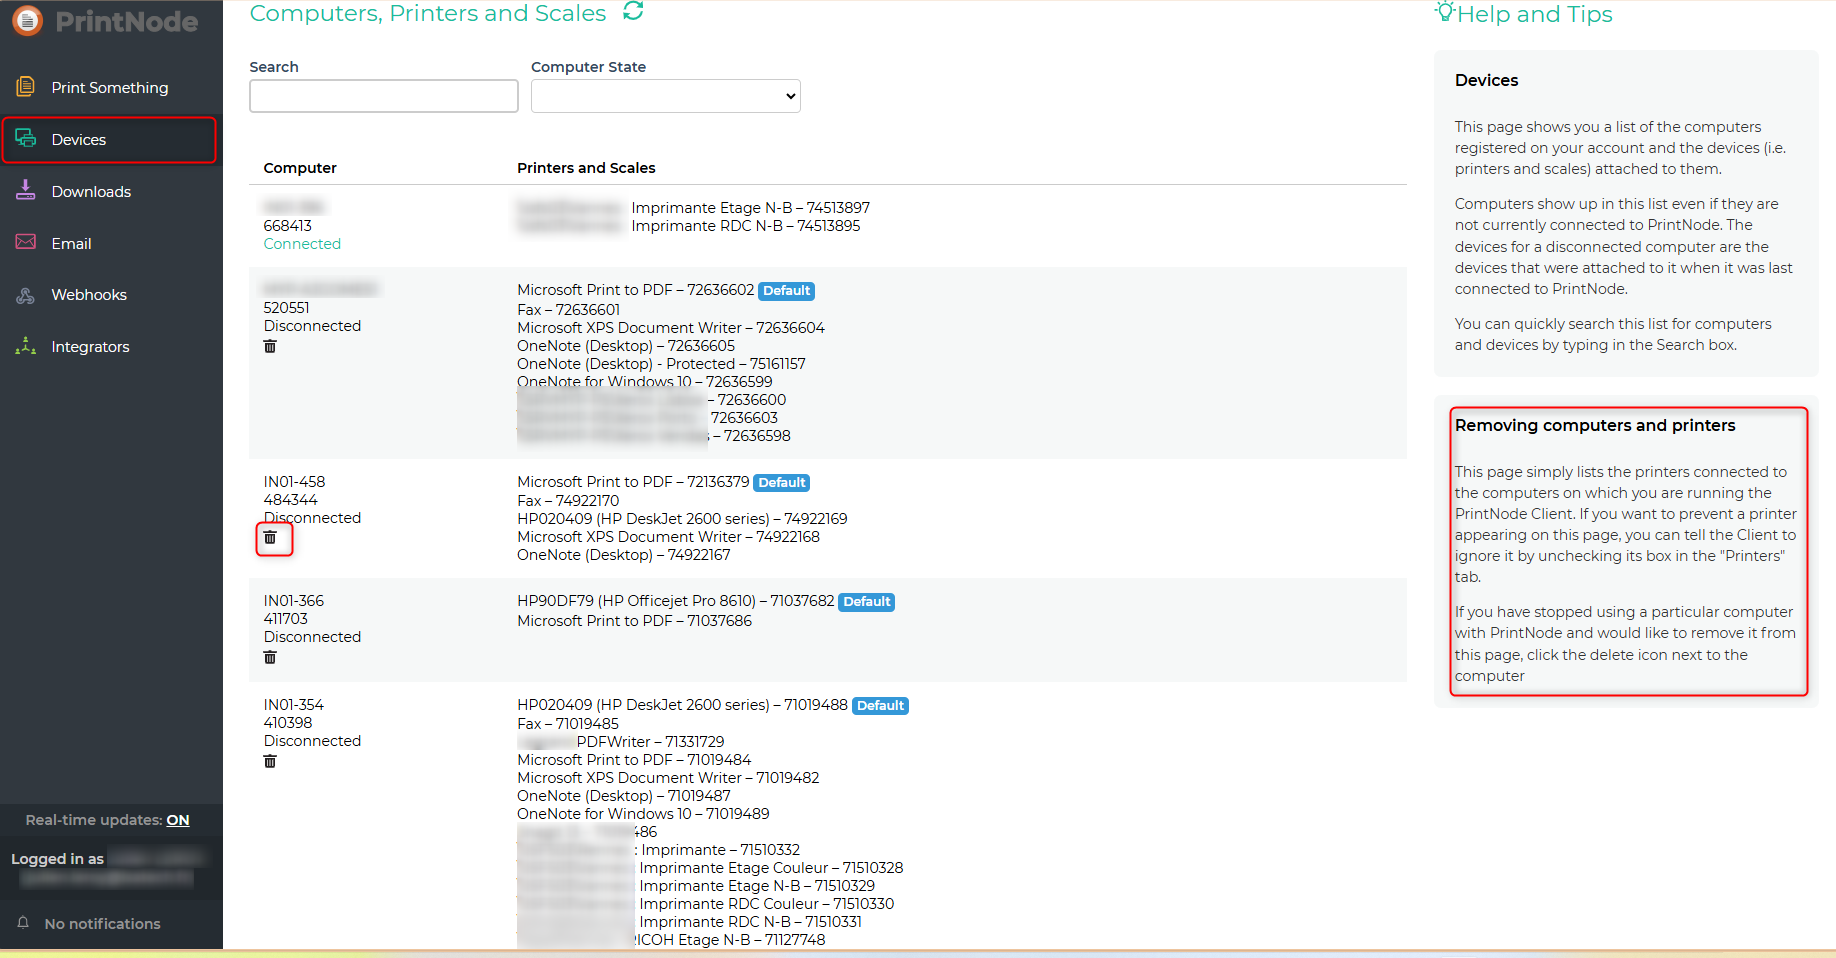Open Print Something in the sidebar
Image resolution: width=1836 pixels, height=958 pixels.
coord(109,88)
